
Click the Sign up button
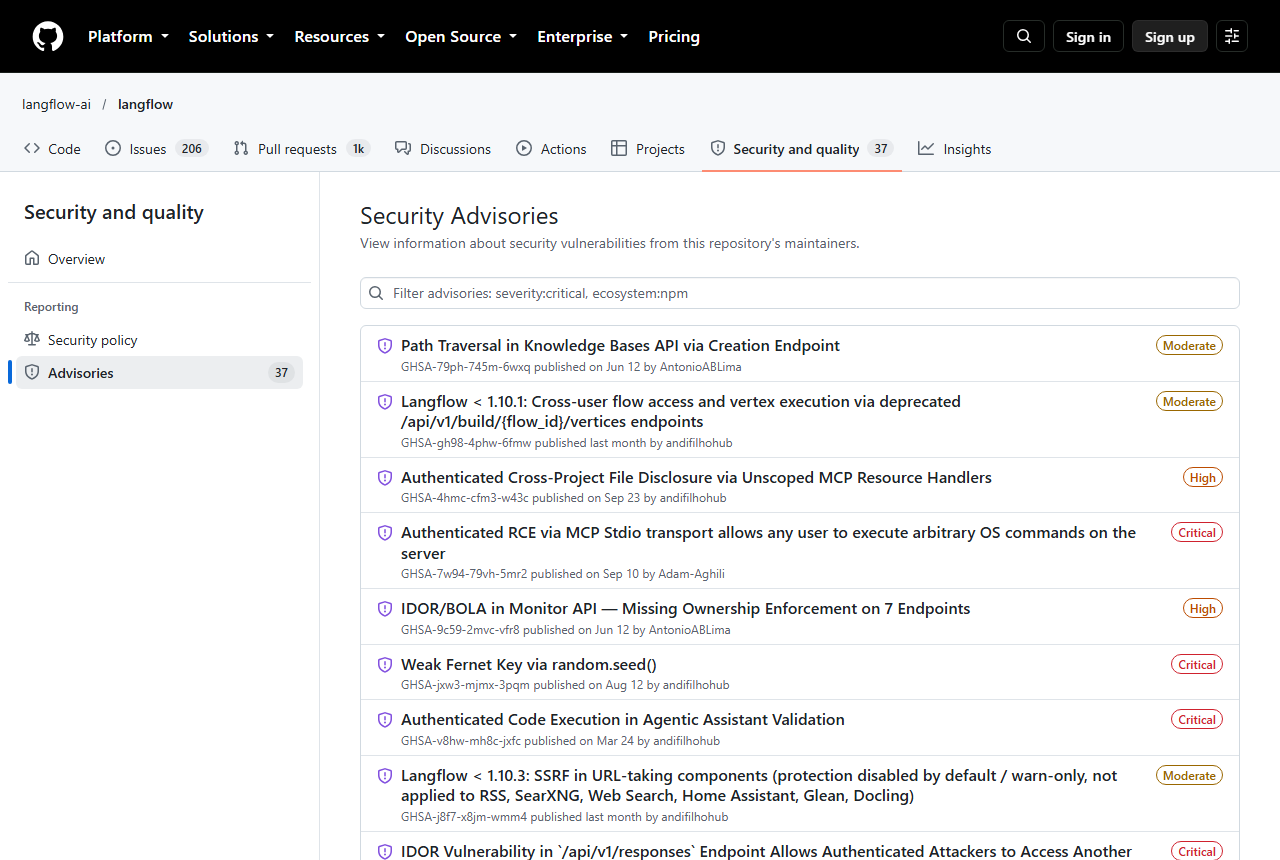click(1170, 36)
